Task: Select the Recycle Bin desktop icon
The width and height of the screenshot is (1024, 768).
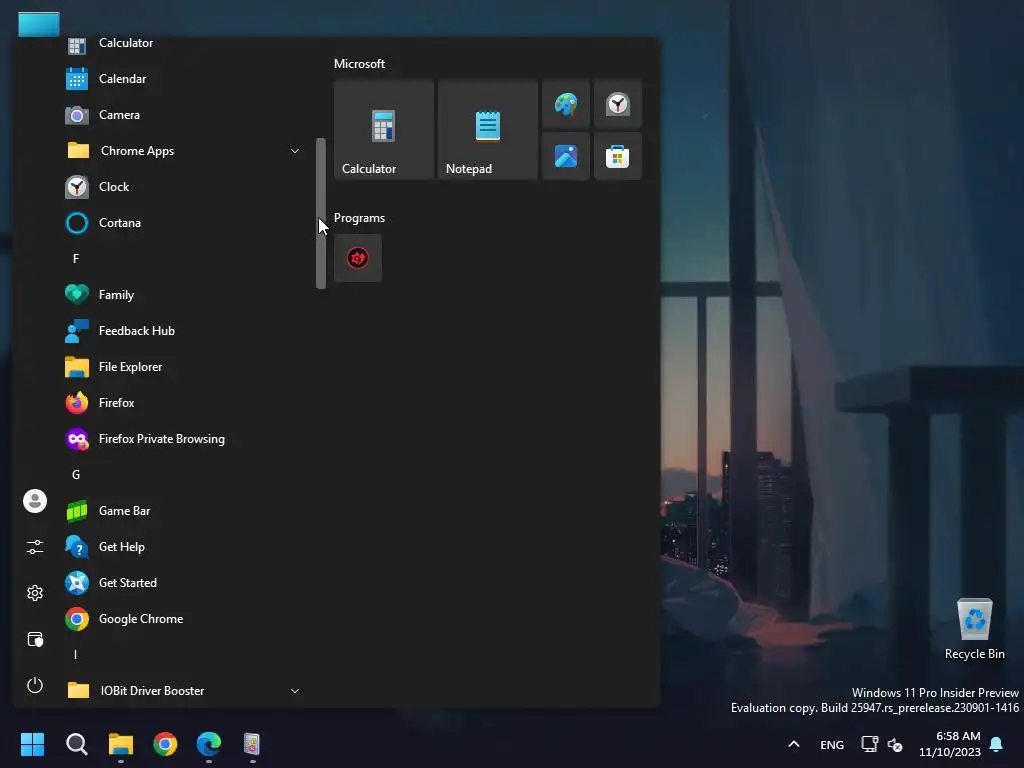Action: pos(975,630)
